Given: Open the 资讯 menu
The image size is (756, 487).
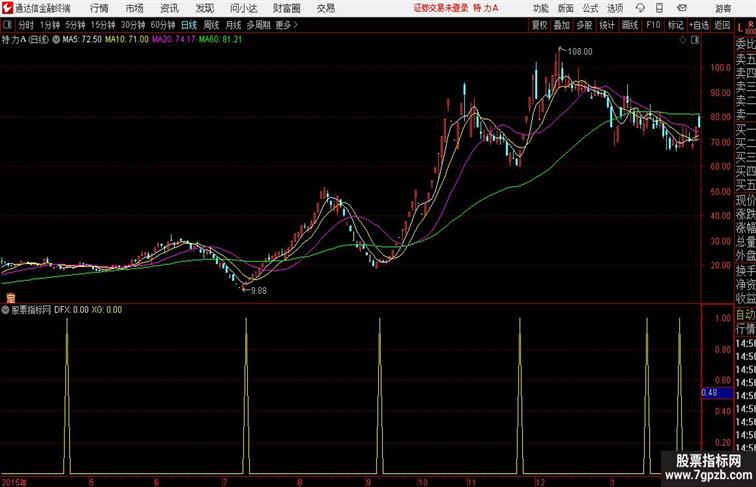Looking at the screenshot, I should pyautogui.click(x=169, y=8).
